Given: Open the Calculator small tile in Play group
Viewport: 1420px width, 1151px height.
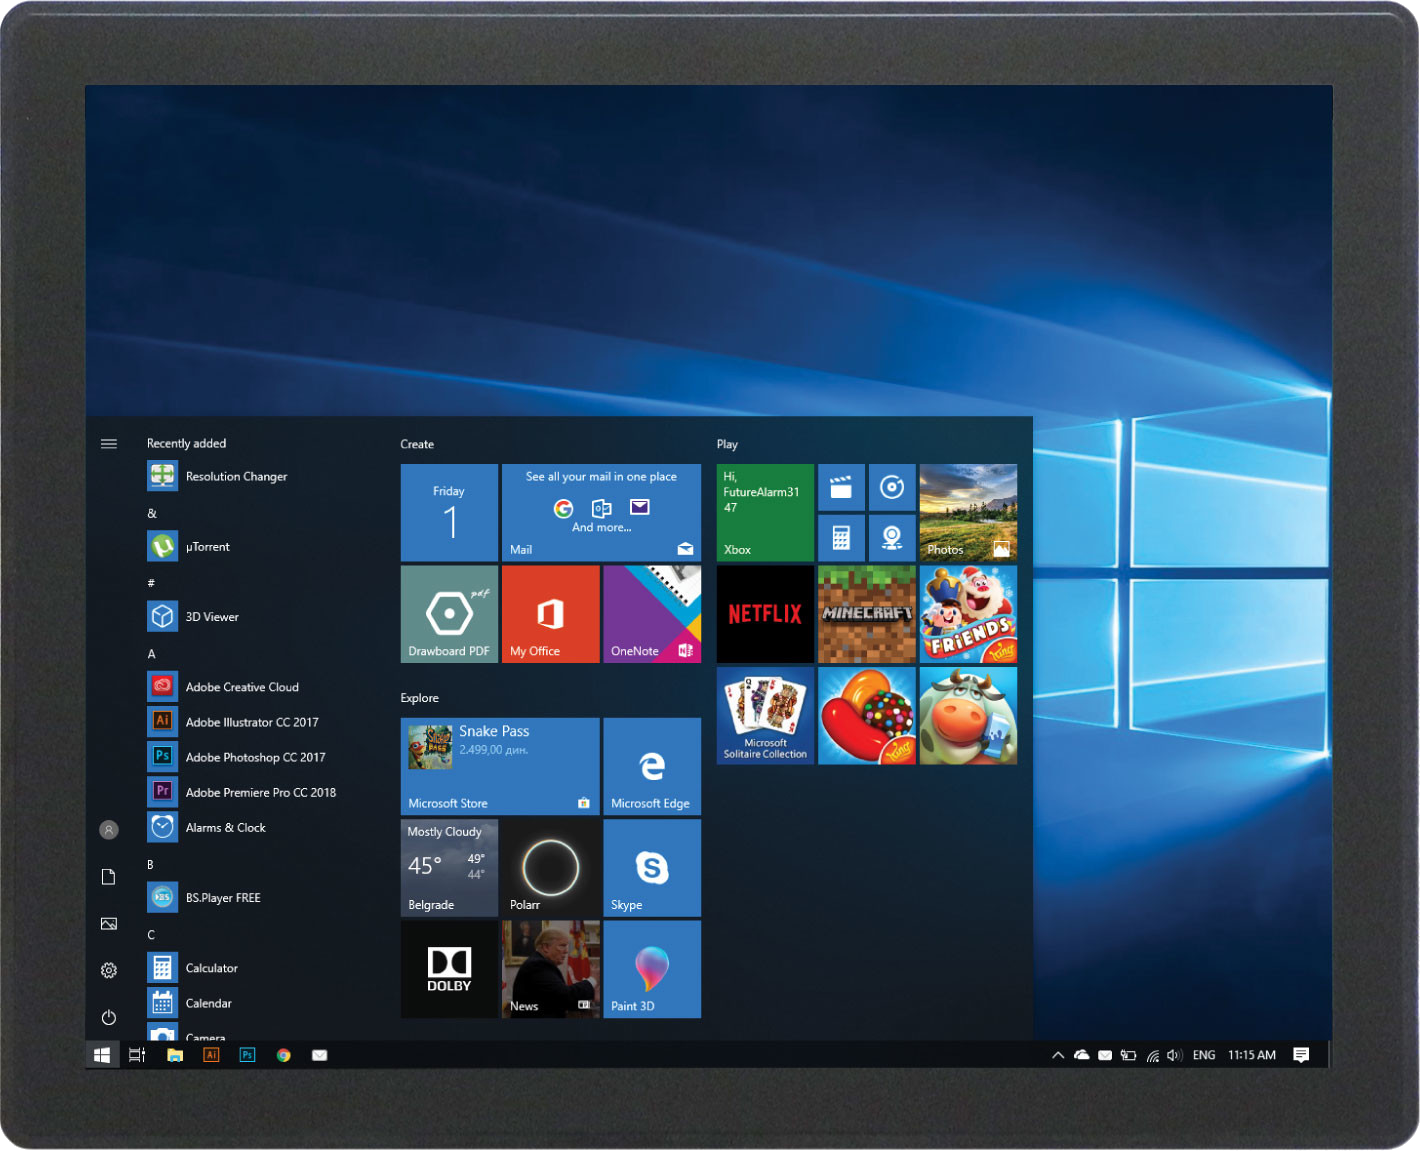Looking at the screenshot, I should 841,538.
